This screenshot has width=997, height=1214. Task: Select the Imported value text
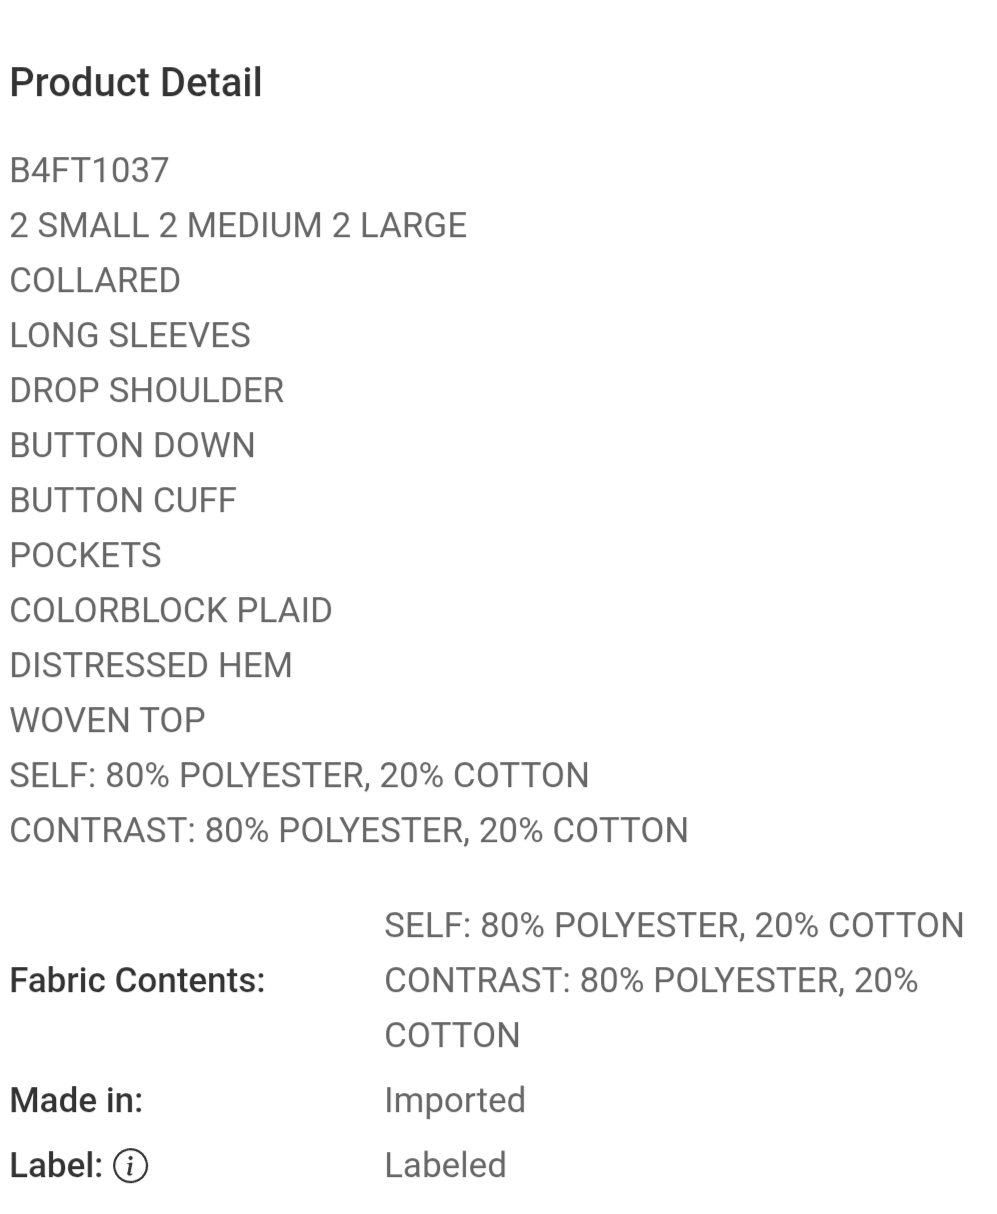tap(455, 1100)
